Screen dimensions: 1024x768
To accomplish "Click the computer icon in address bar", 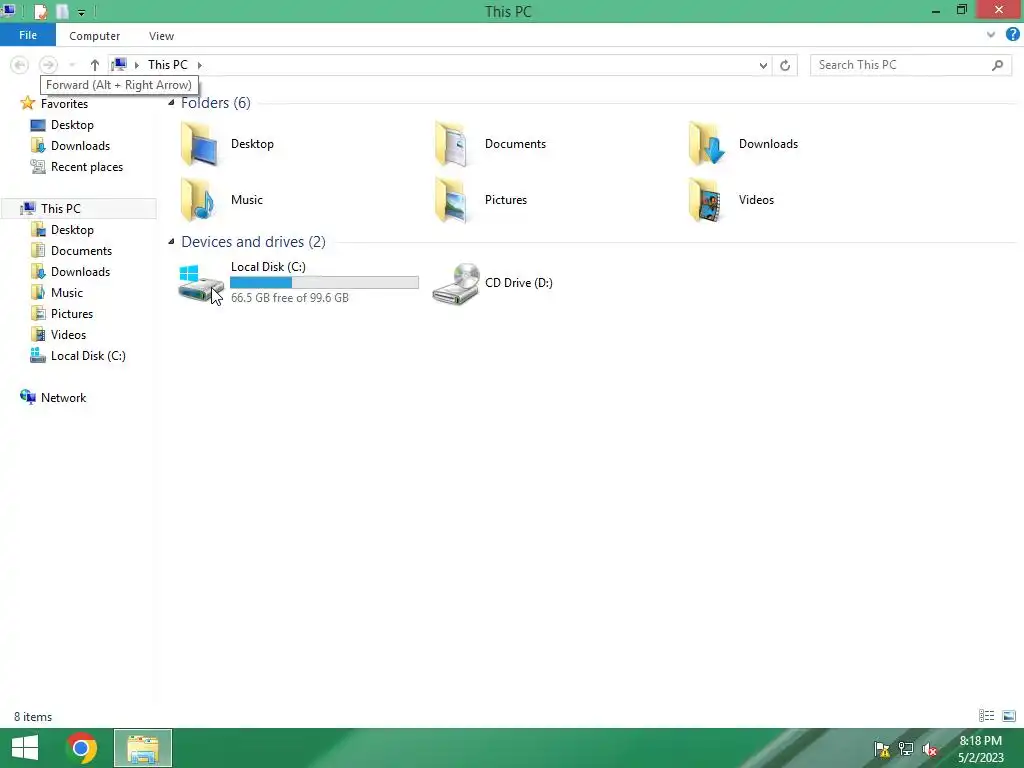I will tap(119, 65).
